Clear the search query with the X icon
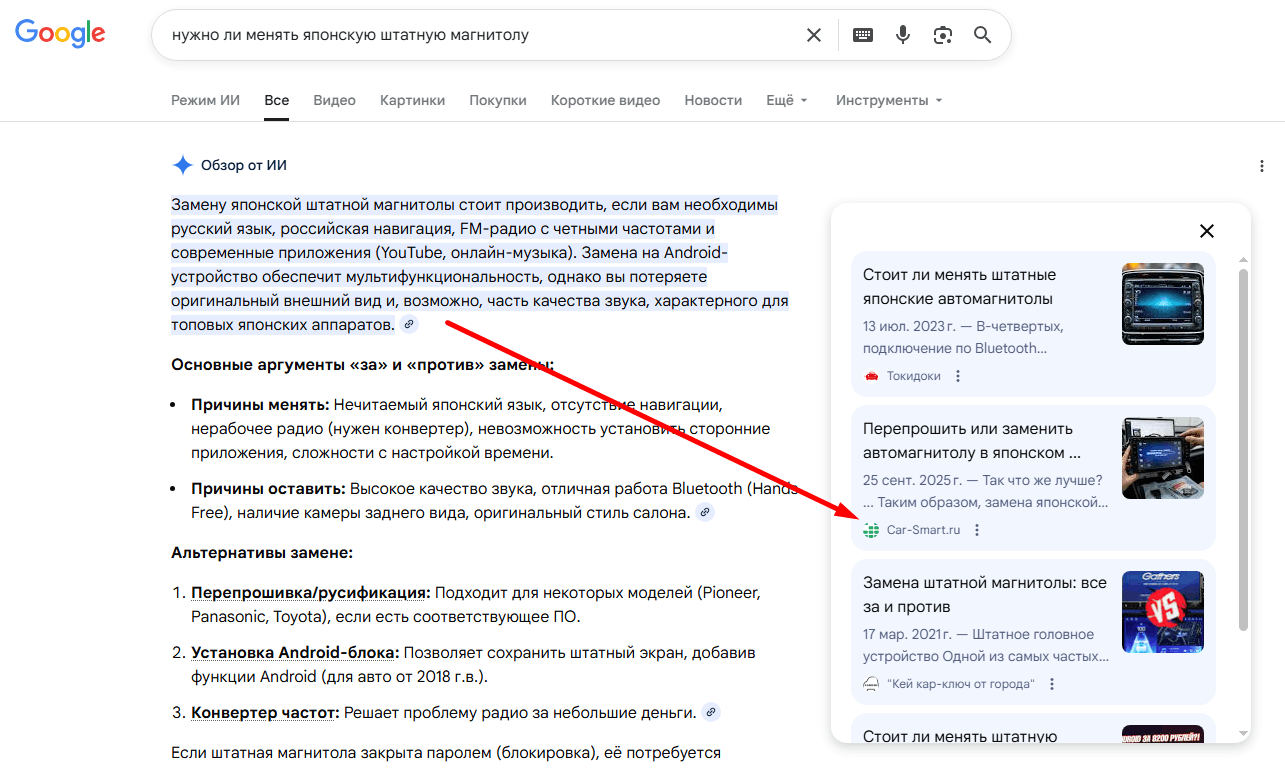This screenshot has width=1285, height=775. point(814,35)
